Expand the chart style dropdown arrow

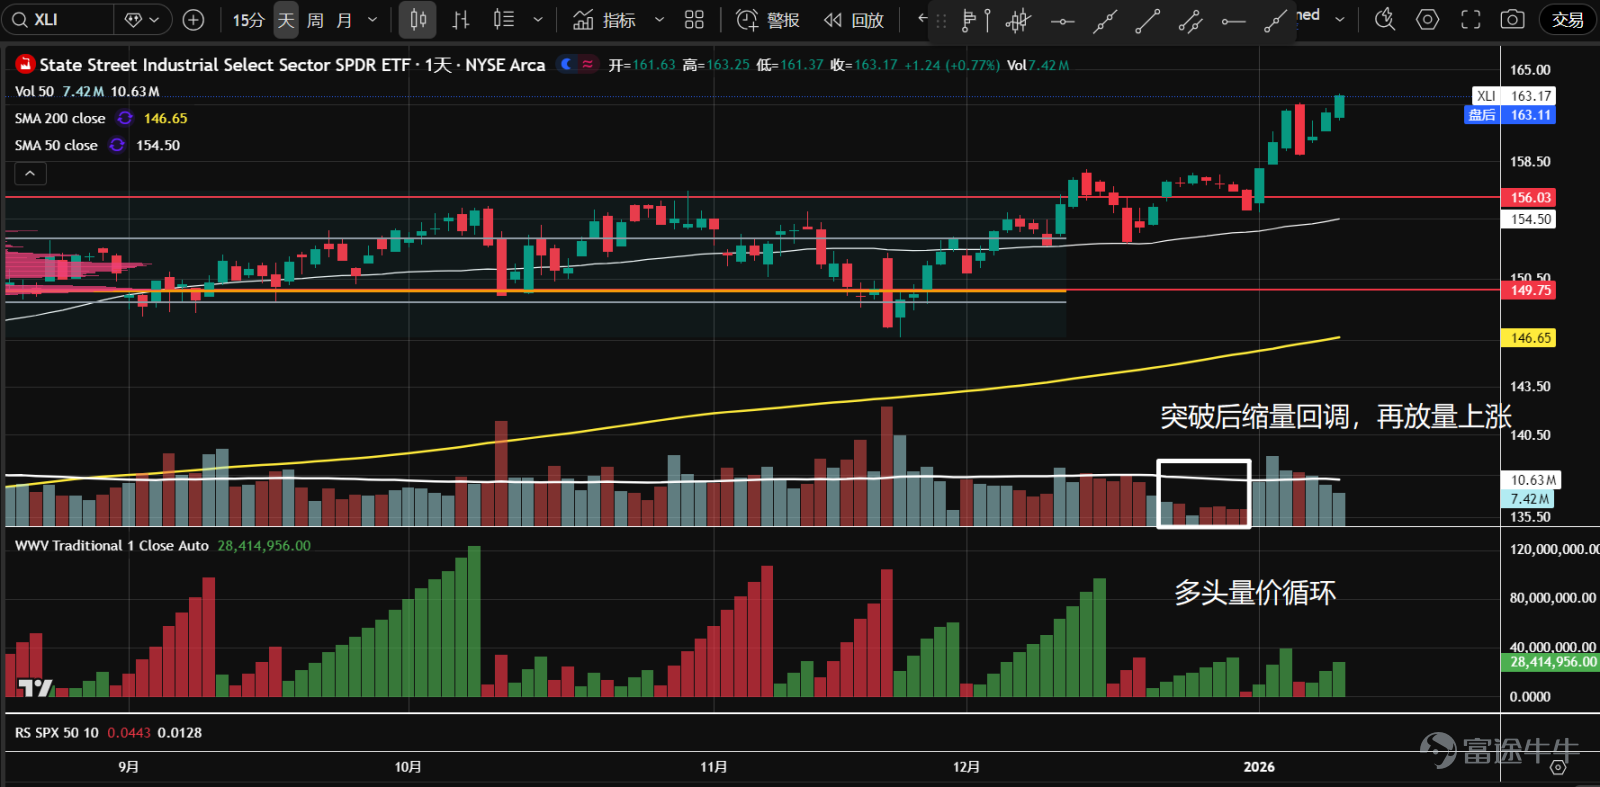tap(538, 20)
